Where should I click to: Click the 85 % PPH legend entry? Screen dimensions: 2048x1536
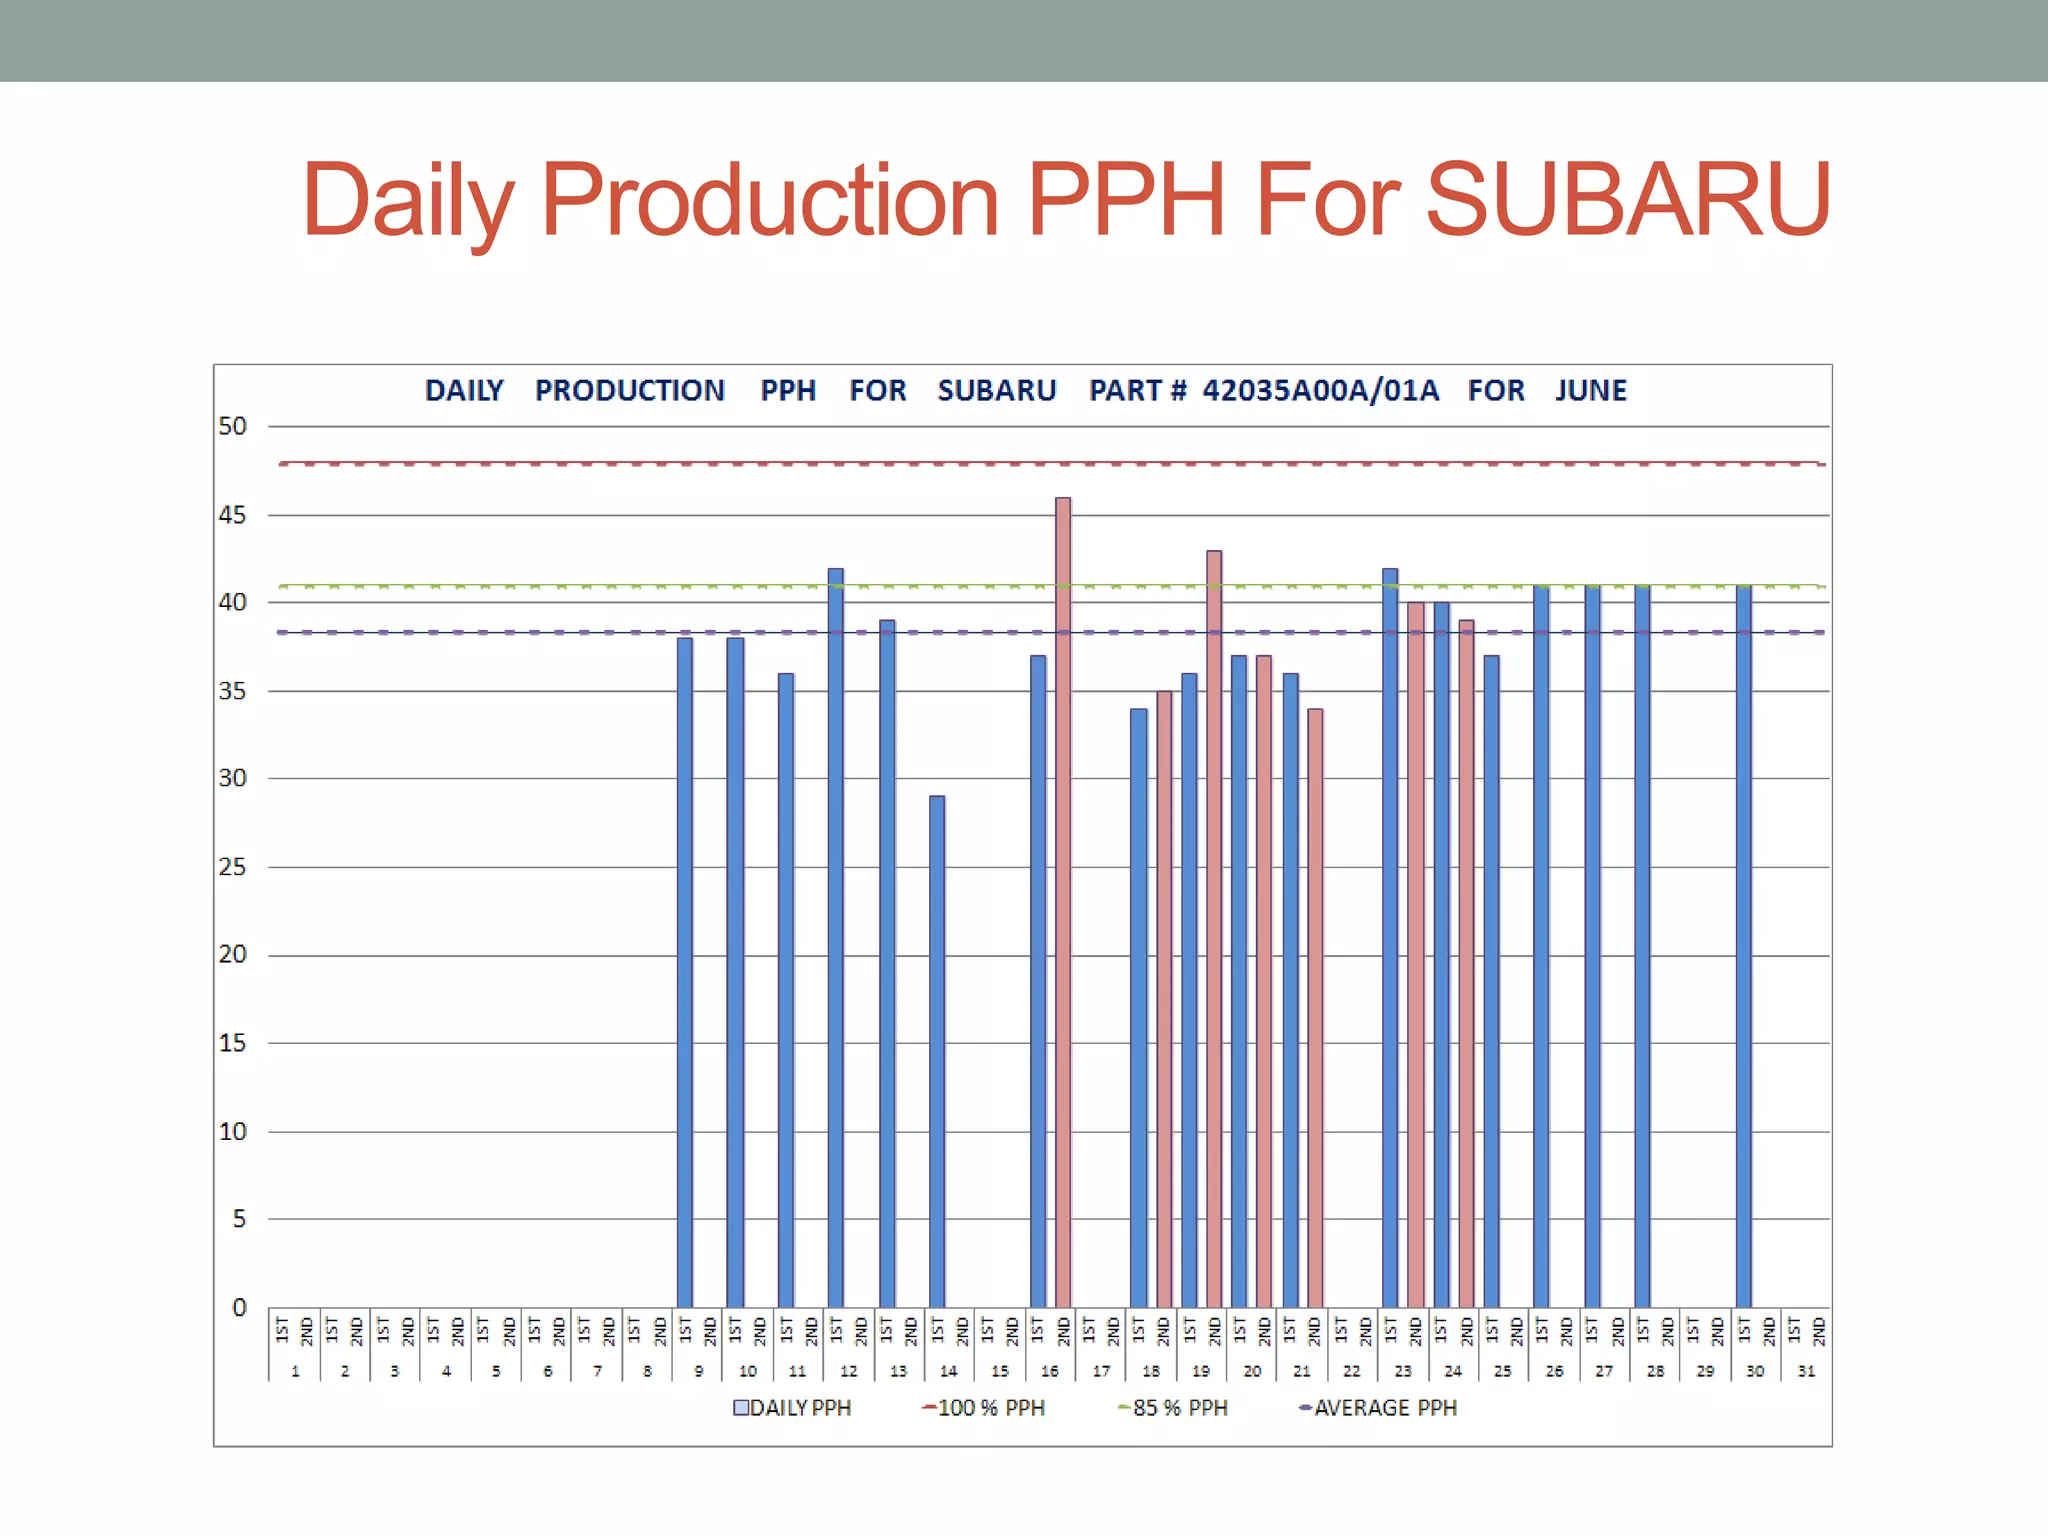tap(1172, 1408)
